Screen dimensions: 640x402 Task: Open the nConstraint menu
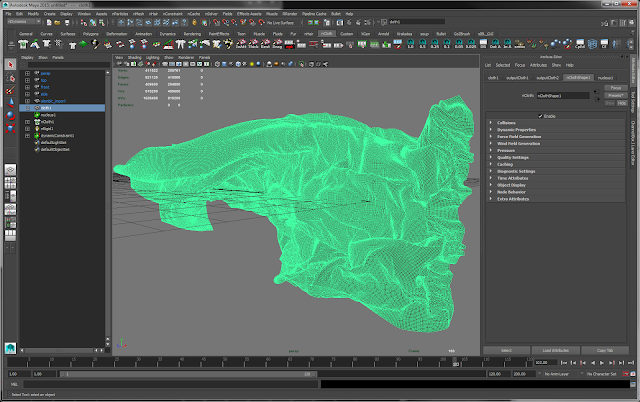(172, 14)
